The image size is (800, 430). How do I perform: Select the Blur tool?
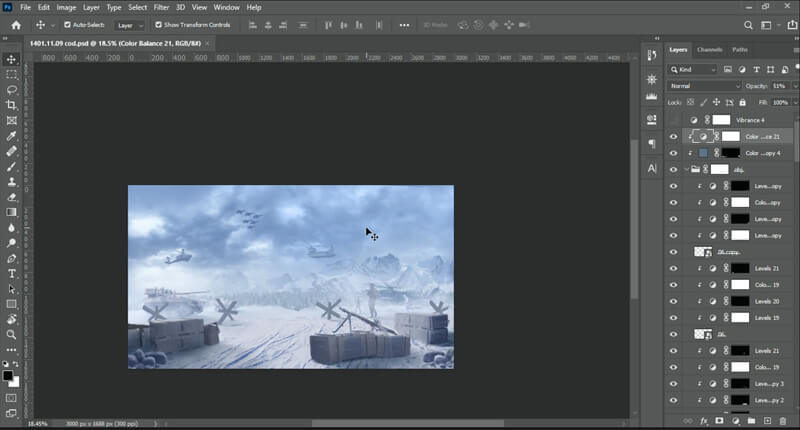pos(11,227)
